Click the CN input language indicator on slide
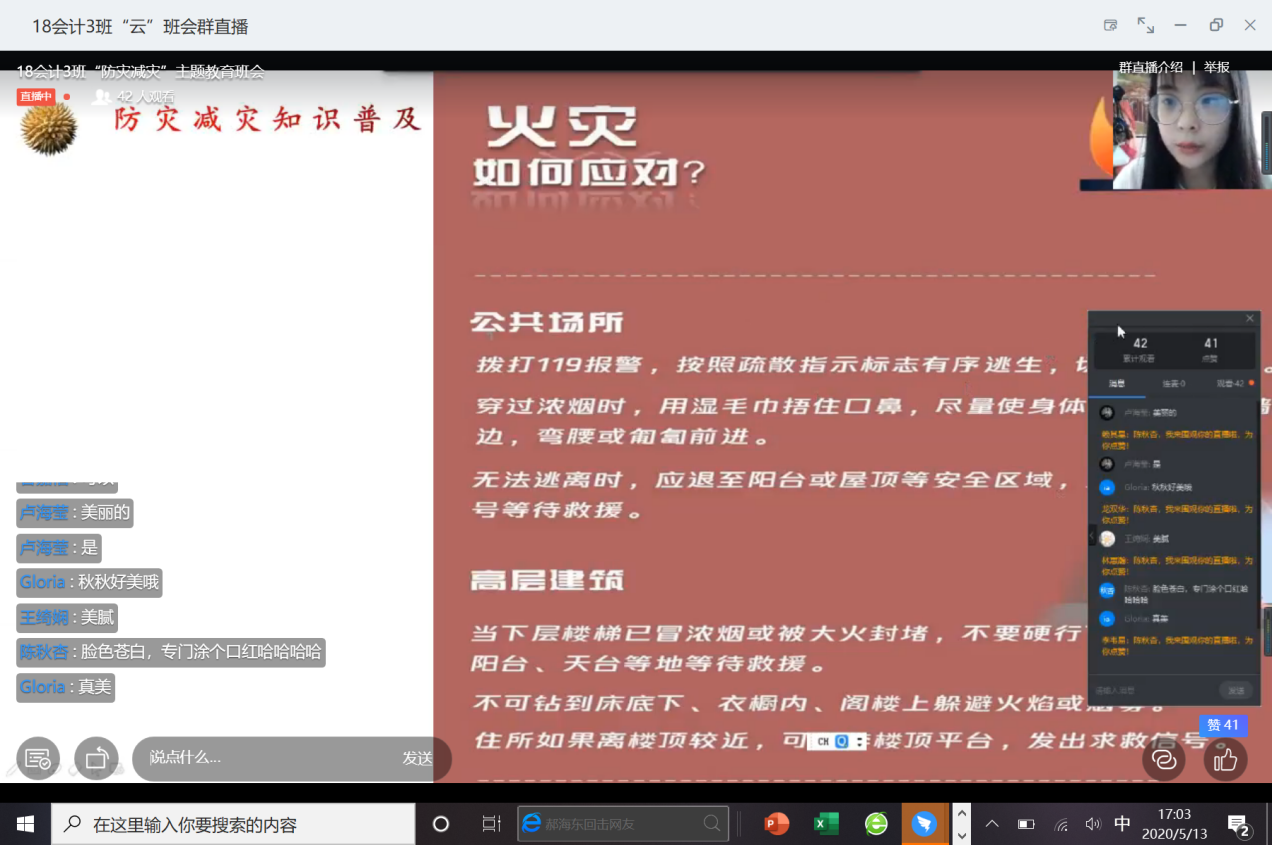This screenshot has height=845, width=1272. click(x=823, y=741)
